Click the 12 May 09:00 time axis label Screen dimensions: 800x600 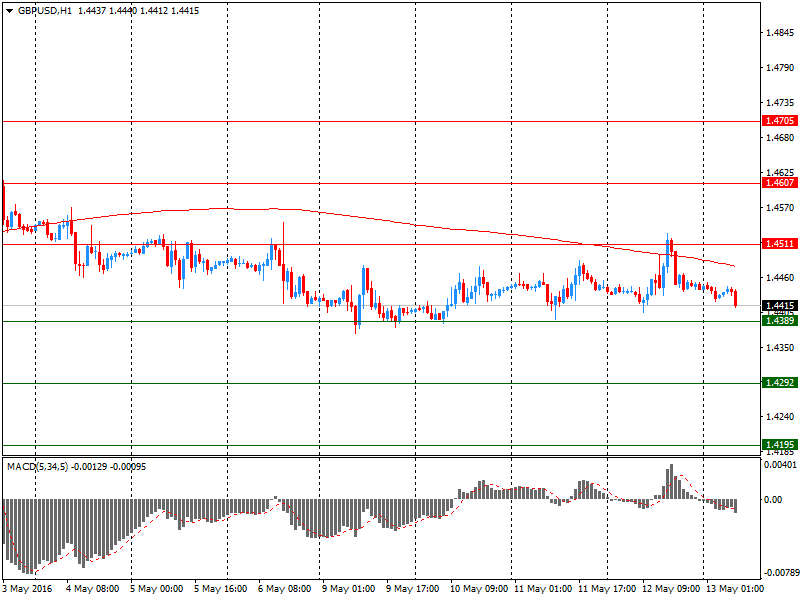click(x=671, y=589)
